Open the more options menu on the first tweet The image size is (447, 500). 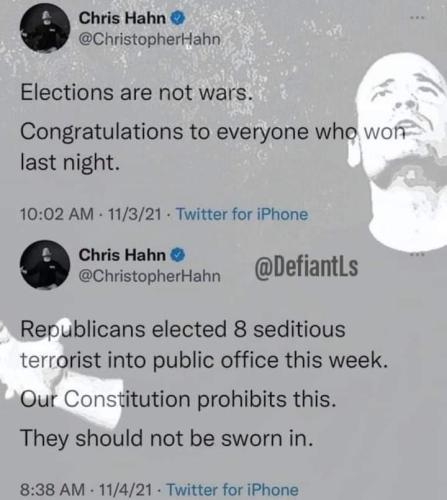pyautogui.click(x=417, y=18)
